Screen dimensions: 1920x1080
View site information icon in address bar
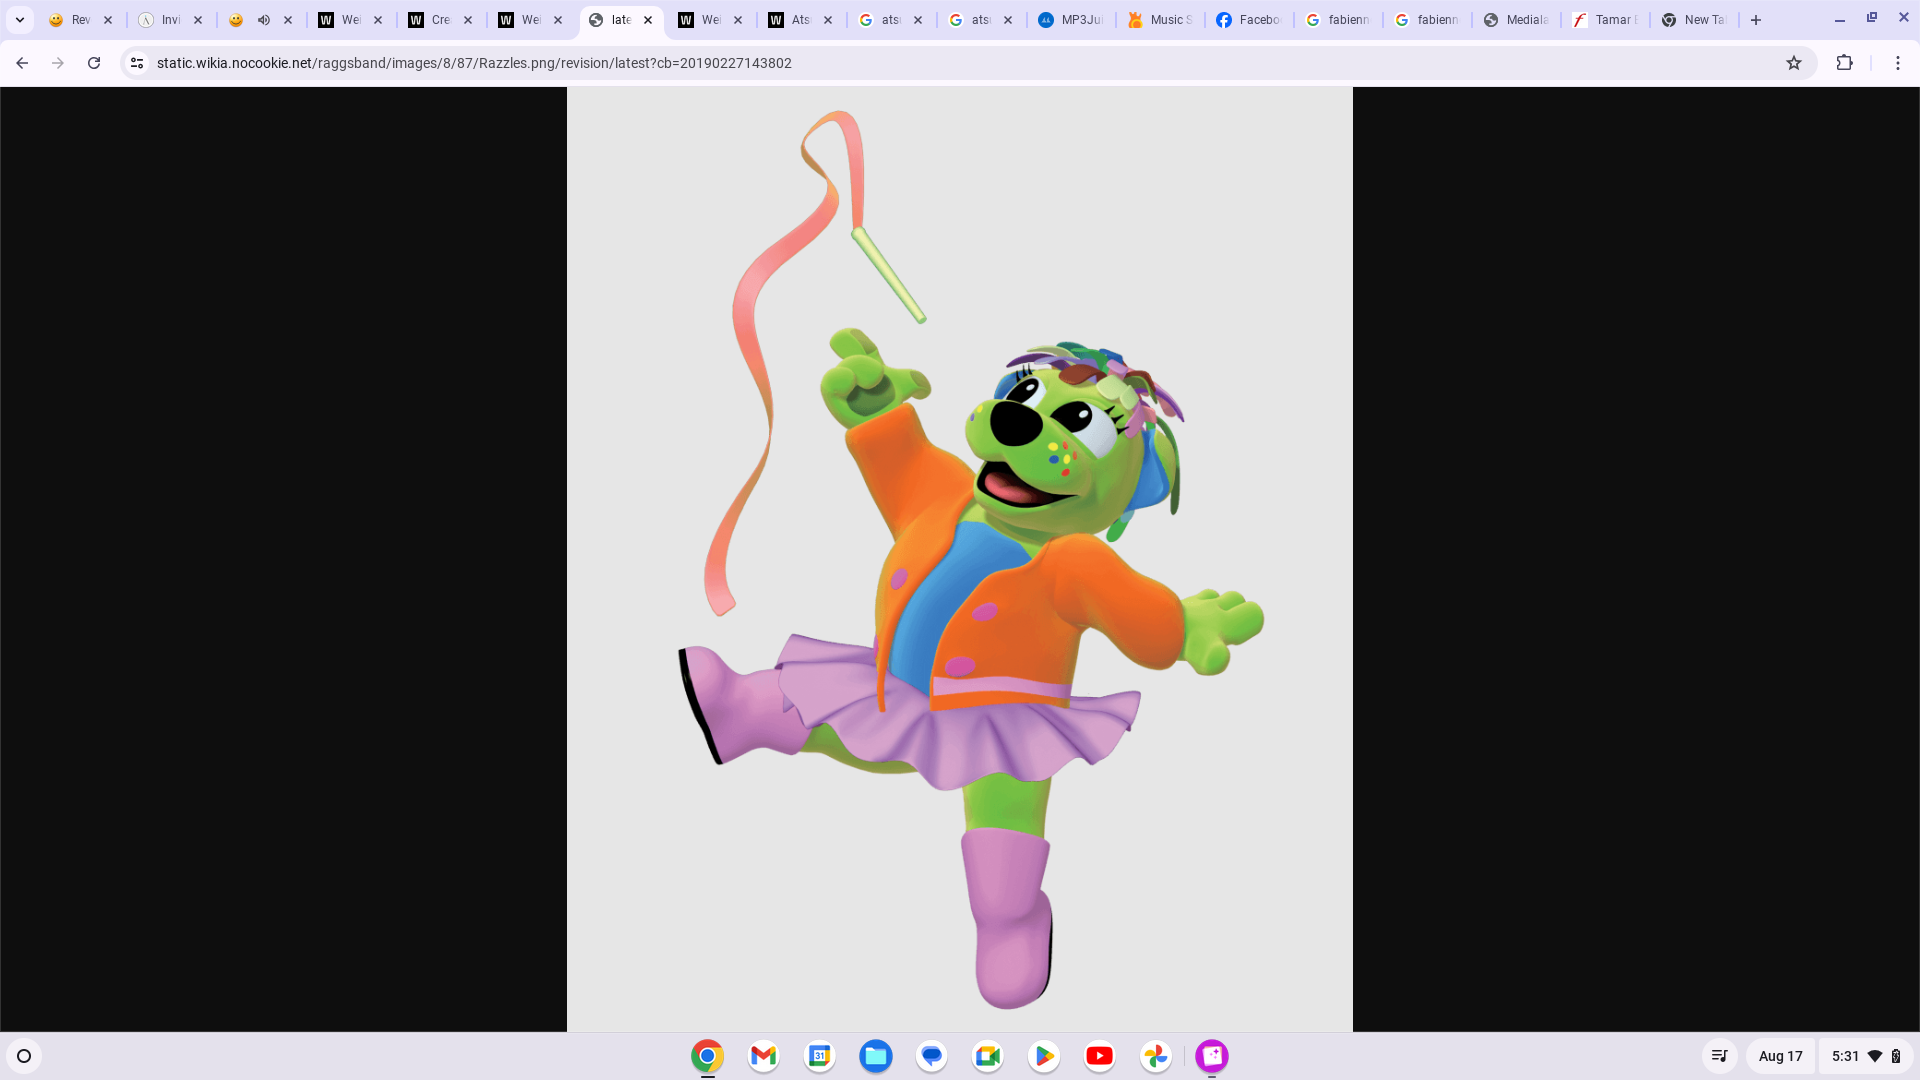click(137, 63)
